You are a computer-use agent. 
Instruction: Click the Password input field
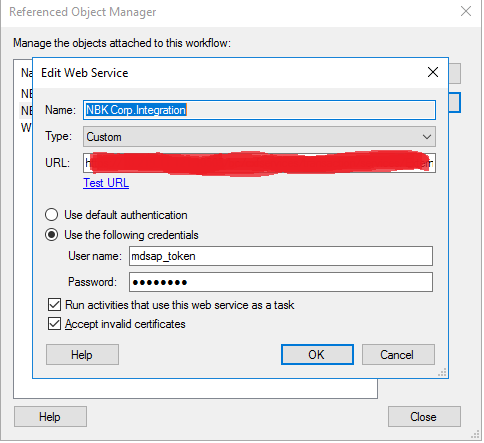[281, 282]
